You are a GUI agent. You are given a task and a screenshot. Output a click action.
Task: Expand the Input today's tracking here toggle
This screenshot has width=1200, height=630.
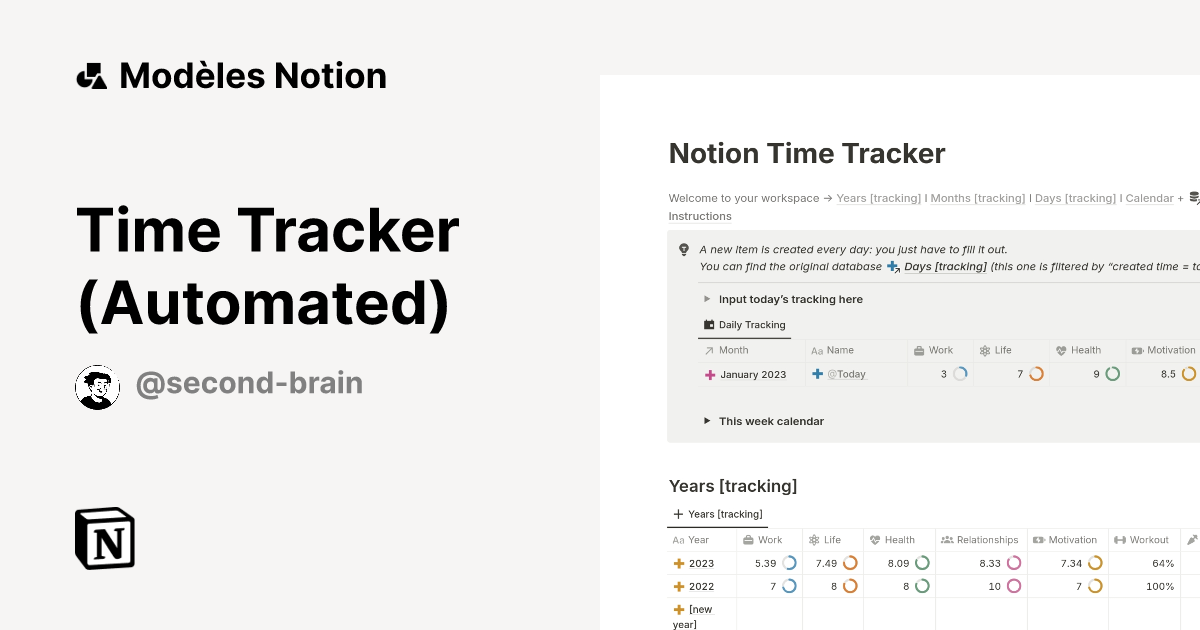pyautogui.click(x=707, y=299)
